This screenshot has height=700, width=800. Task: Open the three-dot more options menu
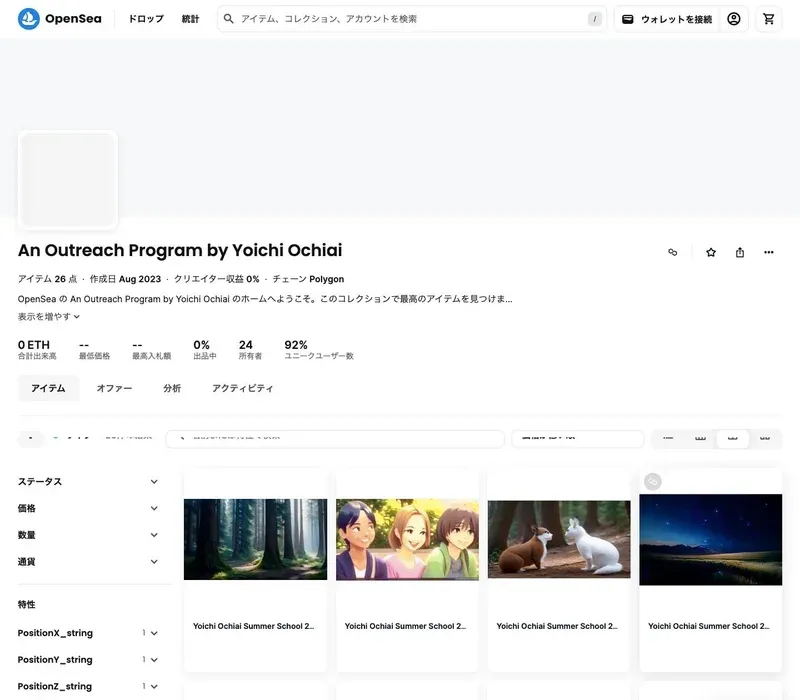[768, 252]
